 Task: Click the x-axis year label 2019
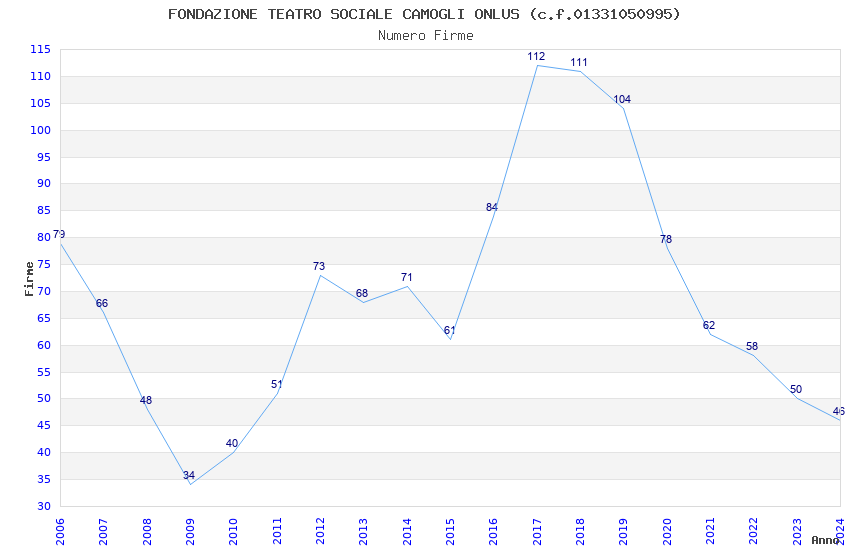pos(623,531)
